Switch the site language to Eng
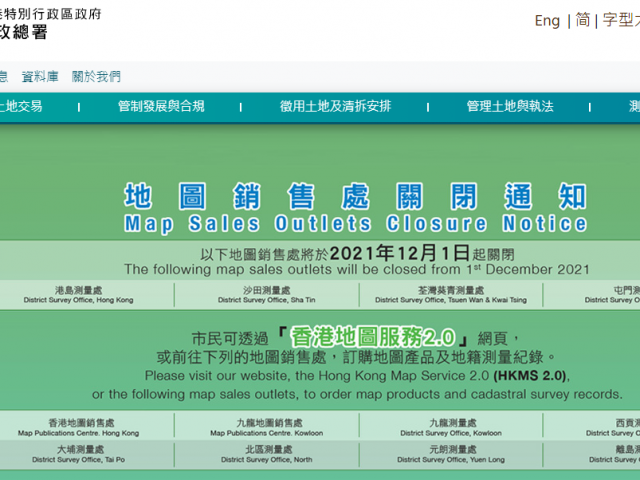640x480 pixels. 547,20
